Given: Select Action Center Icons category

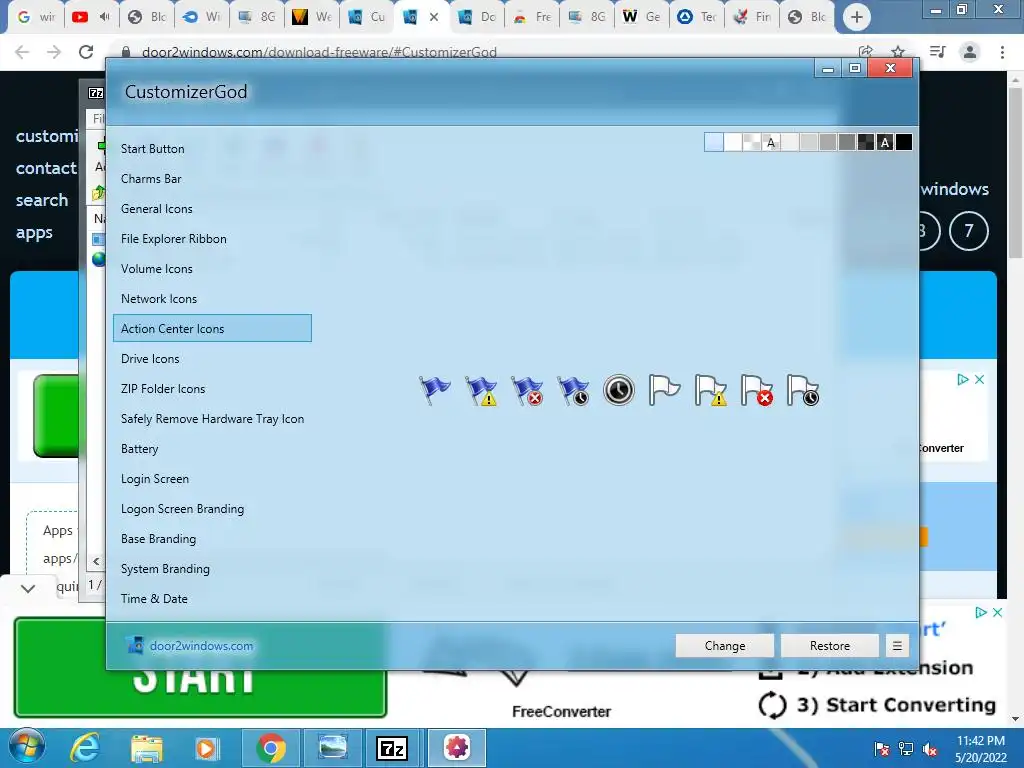Looking at the screenshot, I should (x=212, y=328).
